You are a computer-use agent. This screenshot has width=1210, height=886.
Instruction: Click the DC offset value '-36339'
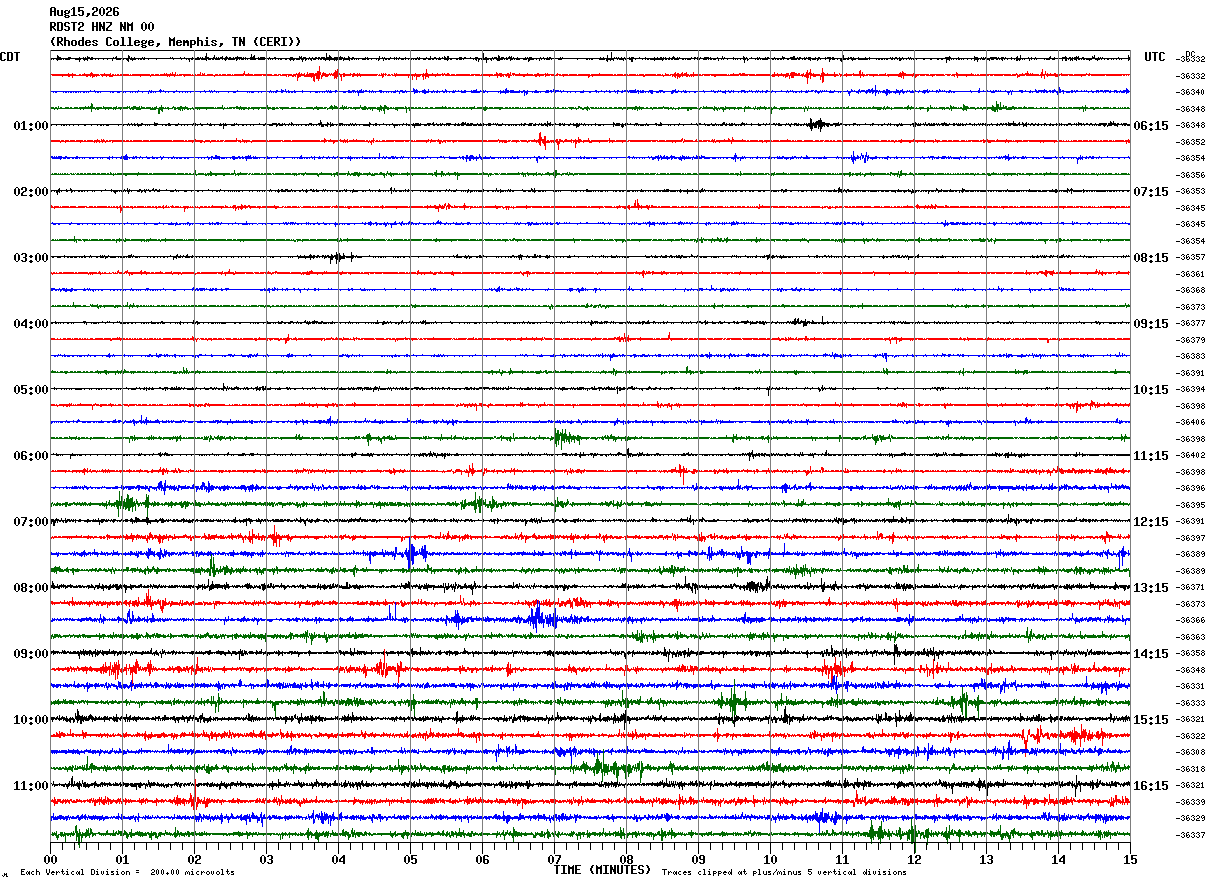click(x=1191, y=802)
